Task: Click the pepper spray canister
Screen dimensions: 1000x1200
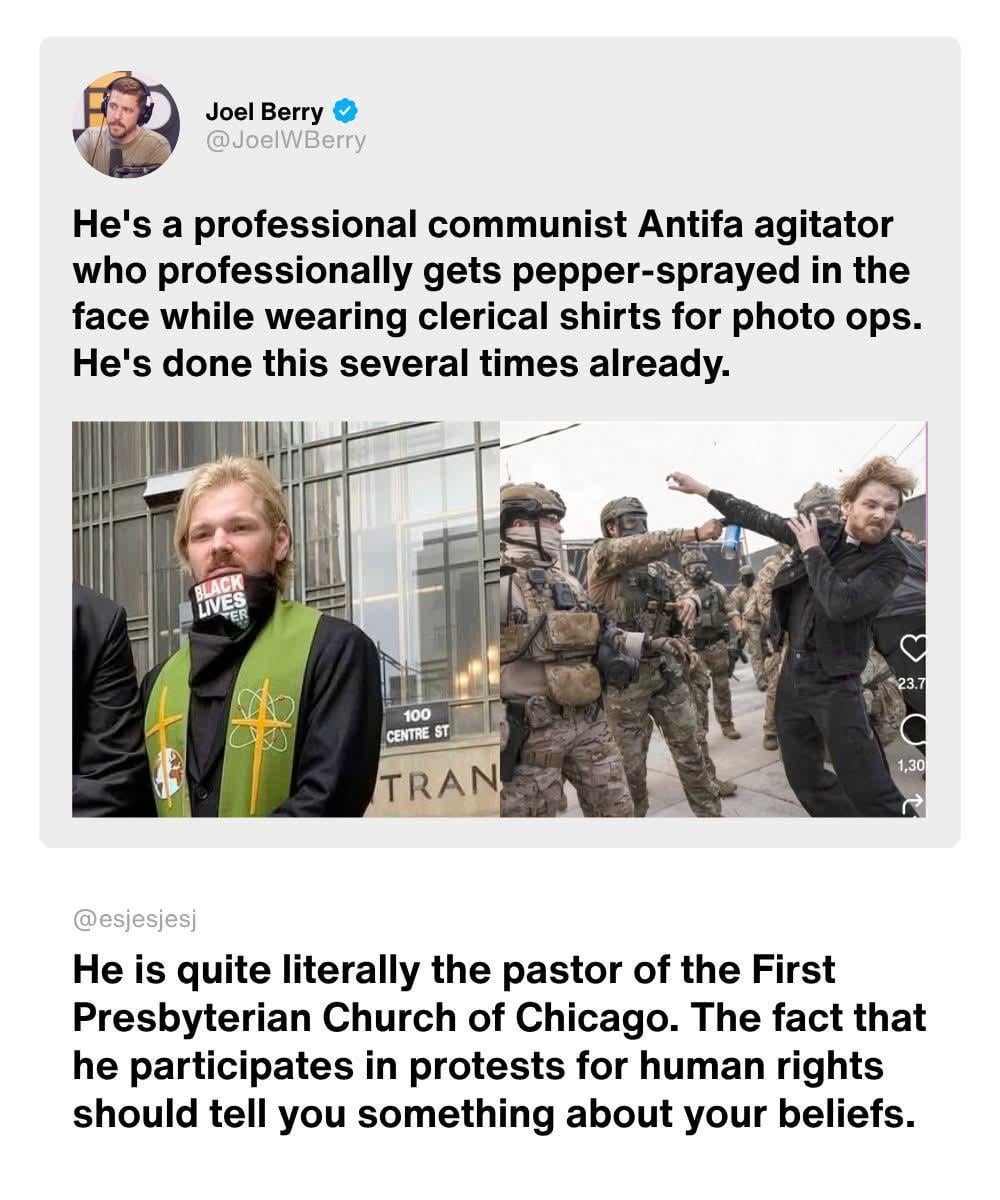Action: [733, 541]
